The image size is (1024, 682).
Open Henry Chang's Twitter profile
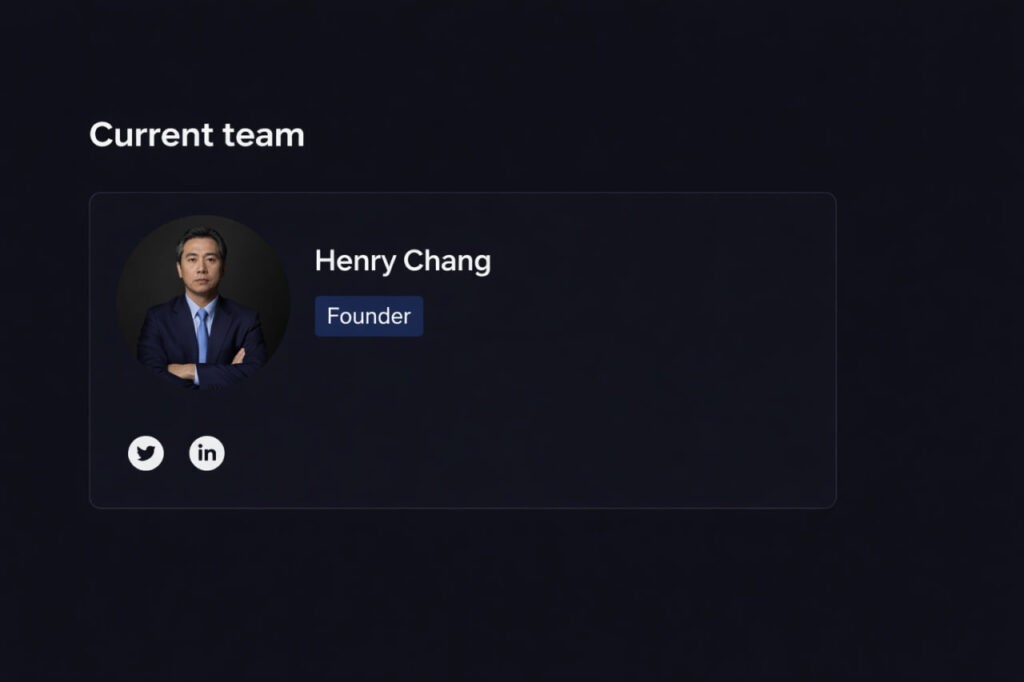146,453
